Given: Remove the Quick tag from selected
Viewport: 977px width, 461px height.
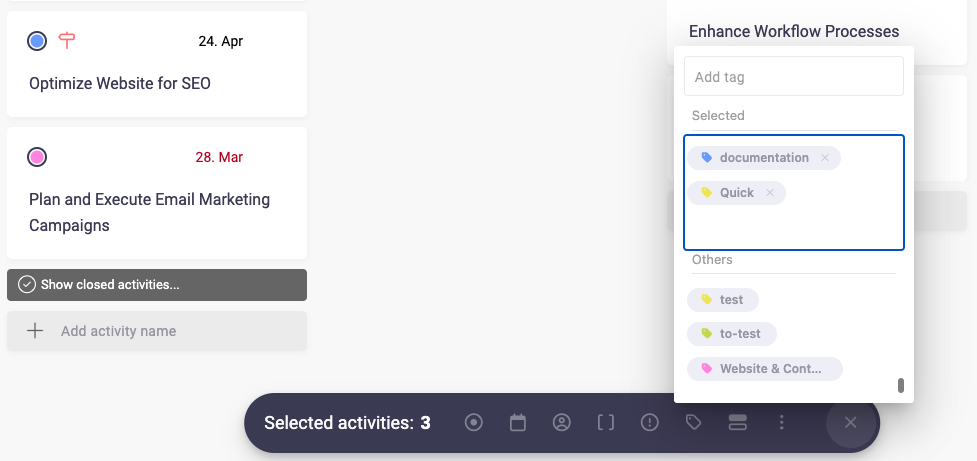Looking at the screenshot, I should point(770,193).
